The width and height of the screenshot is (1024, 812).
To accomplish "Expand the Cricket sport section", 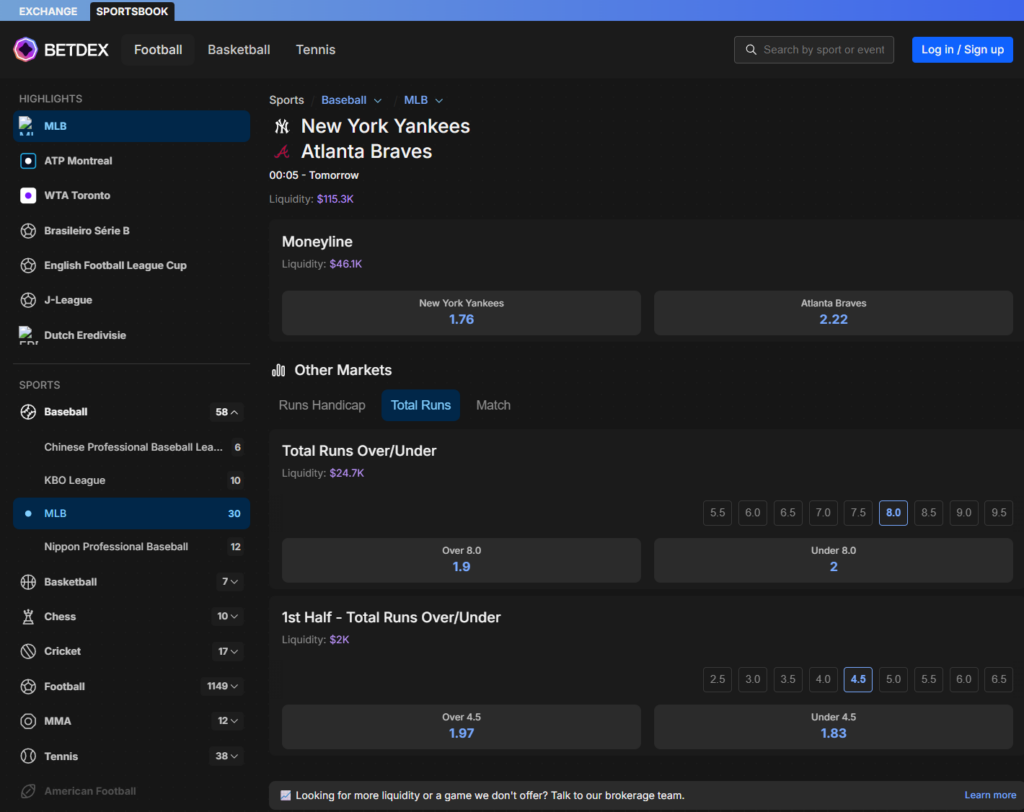I will pyautogui.click(x=228, y=651).
